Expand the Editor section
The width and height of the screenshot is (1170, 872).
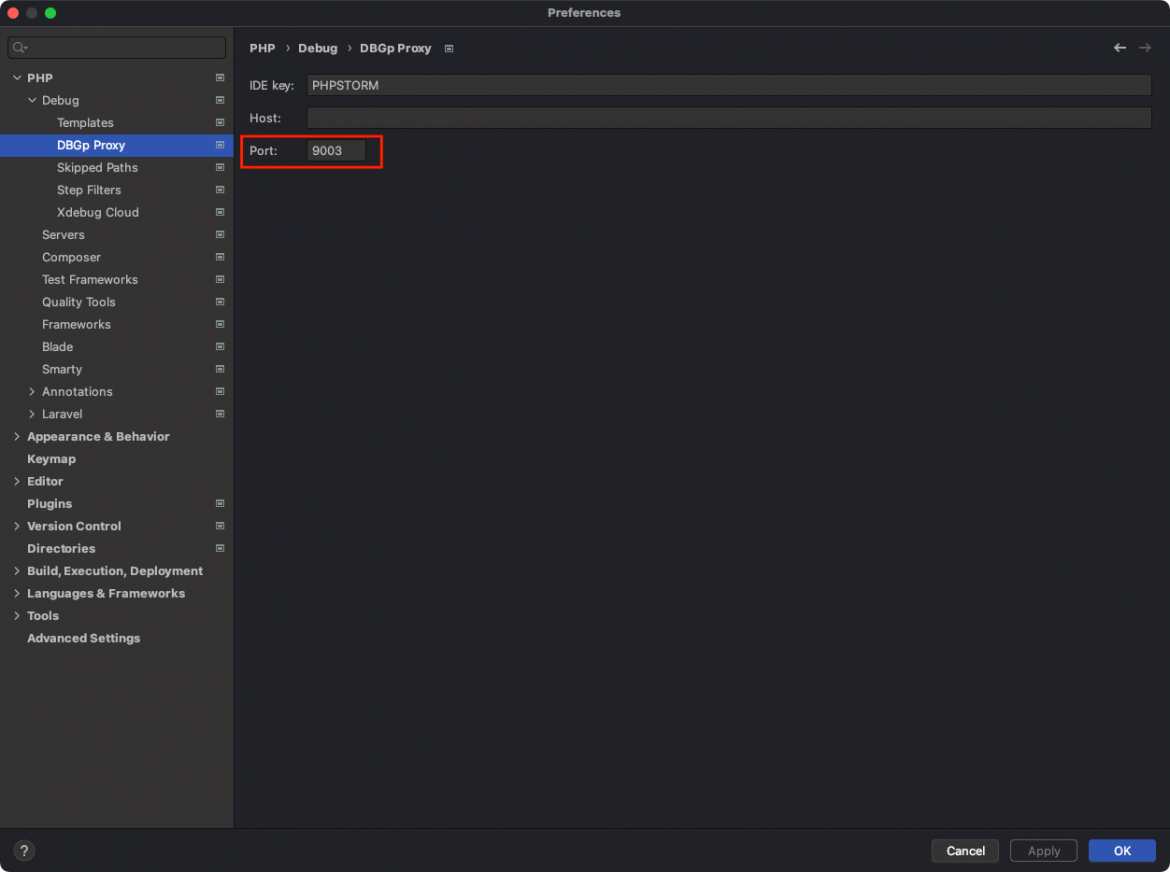(x=17, y=481)
